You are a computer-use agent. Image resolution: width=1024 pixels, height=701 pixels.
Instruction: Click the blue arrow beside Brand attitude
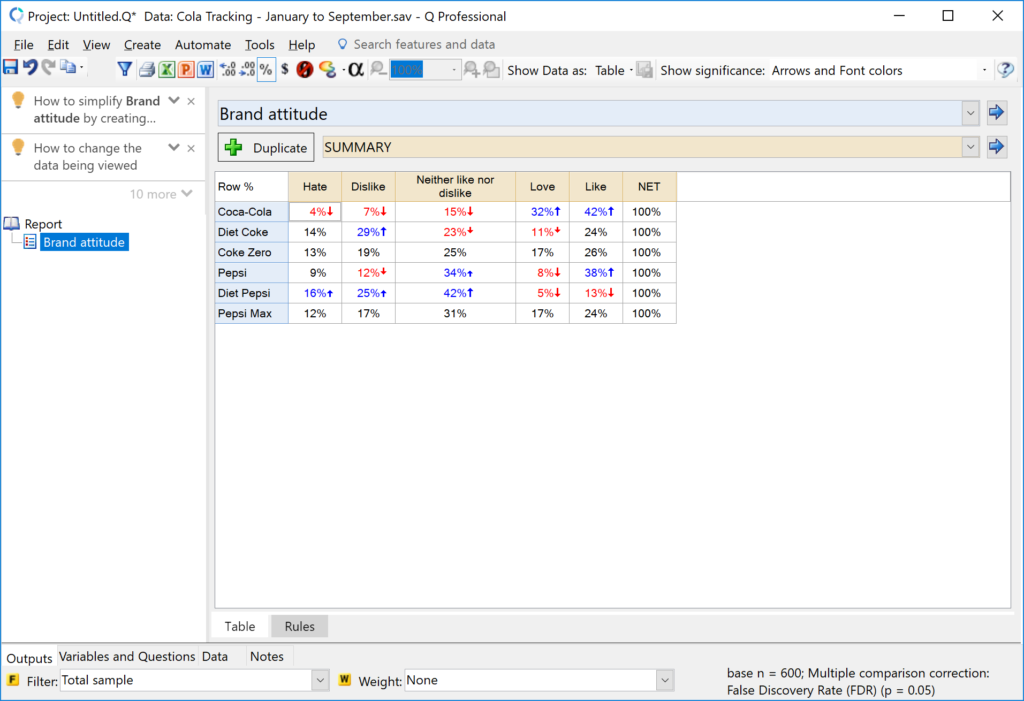point(996,112)
